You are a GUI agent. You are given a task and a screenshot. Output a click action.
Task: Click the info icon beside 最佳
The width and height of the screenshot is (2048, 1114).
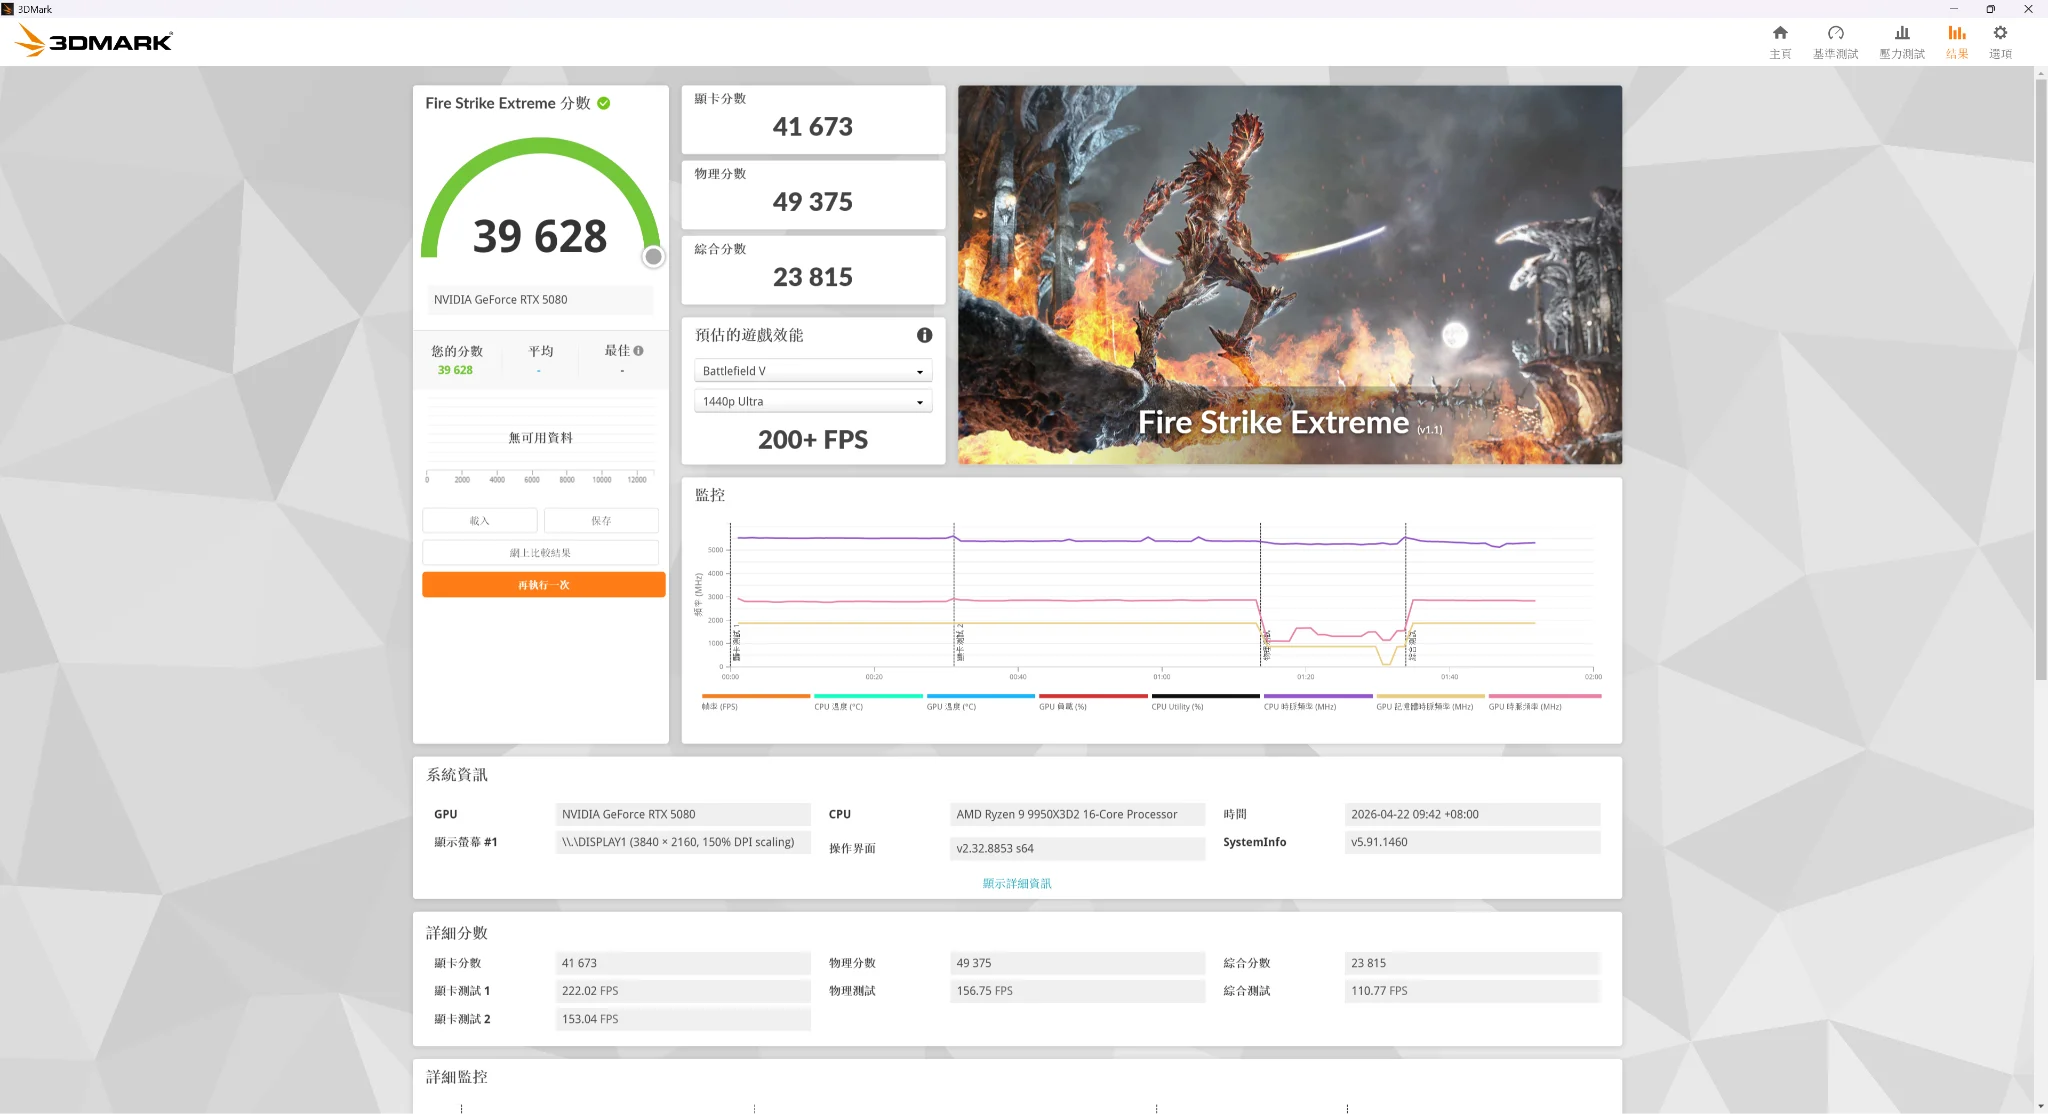click(x=638, y=351)
